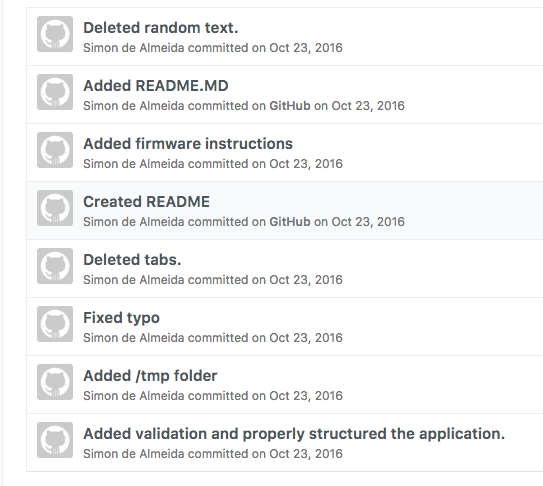Click author 'Simon de Almeida' under Fixed typo
The width and height of the screenshot is (543, 486).
pos(134,338)
